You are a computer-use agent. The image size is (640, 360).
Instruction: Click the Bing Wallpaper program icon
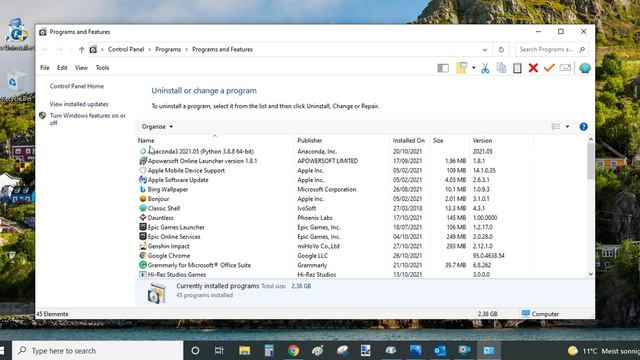coord(143,189)
